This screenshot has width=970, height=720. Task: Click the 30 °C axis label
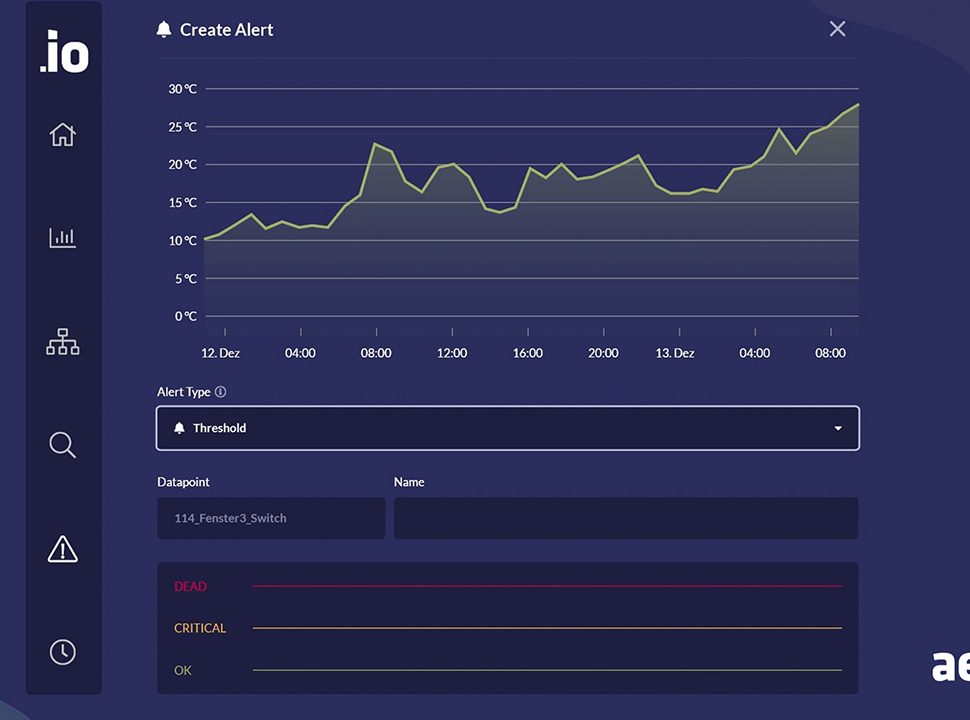point(182,89)
